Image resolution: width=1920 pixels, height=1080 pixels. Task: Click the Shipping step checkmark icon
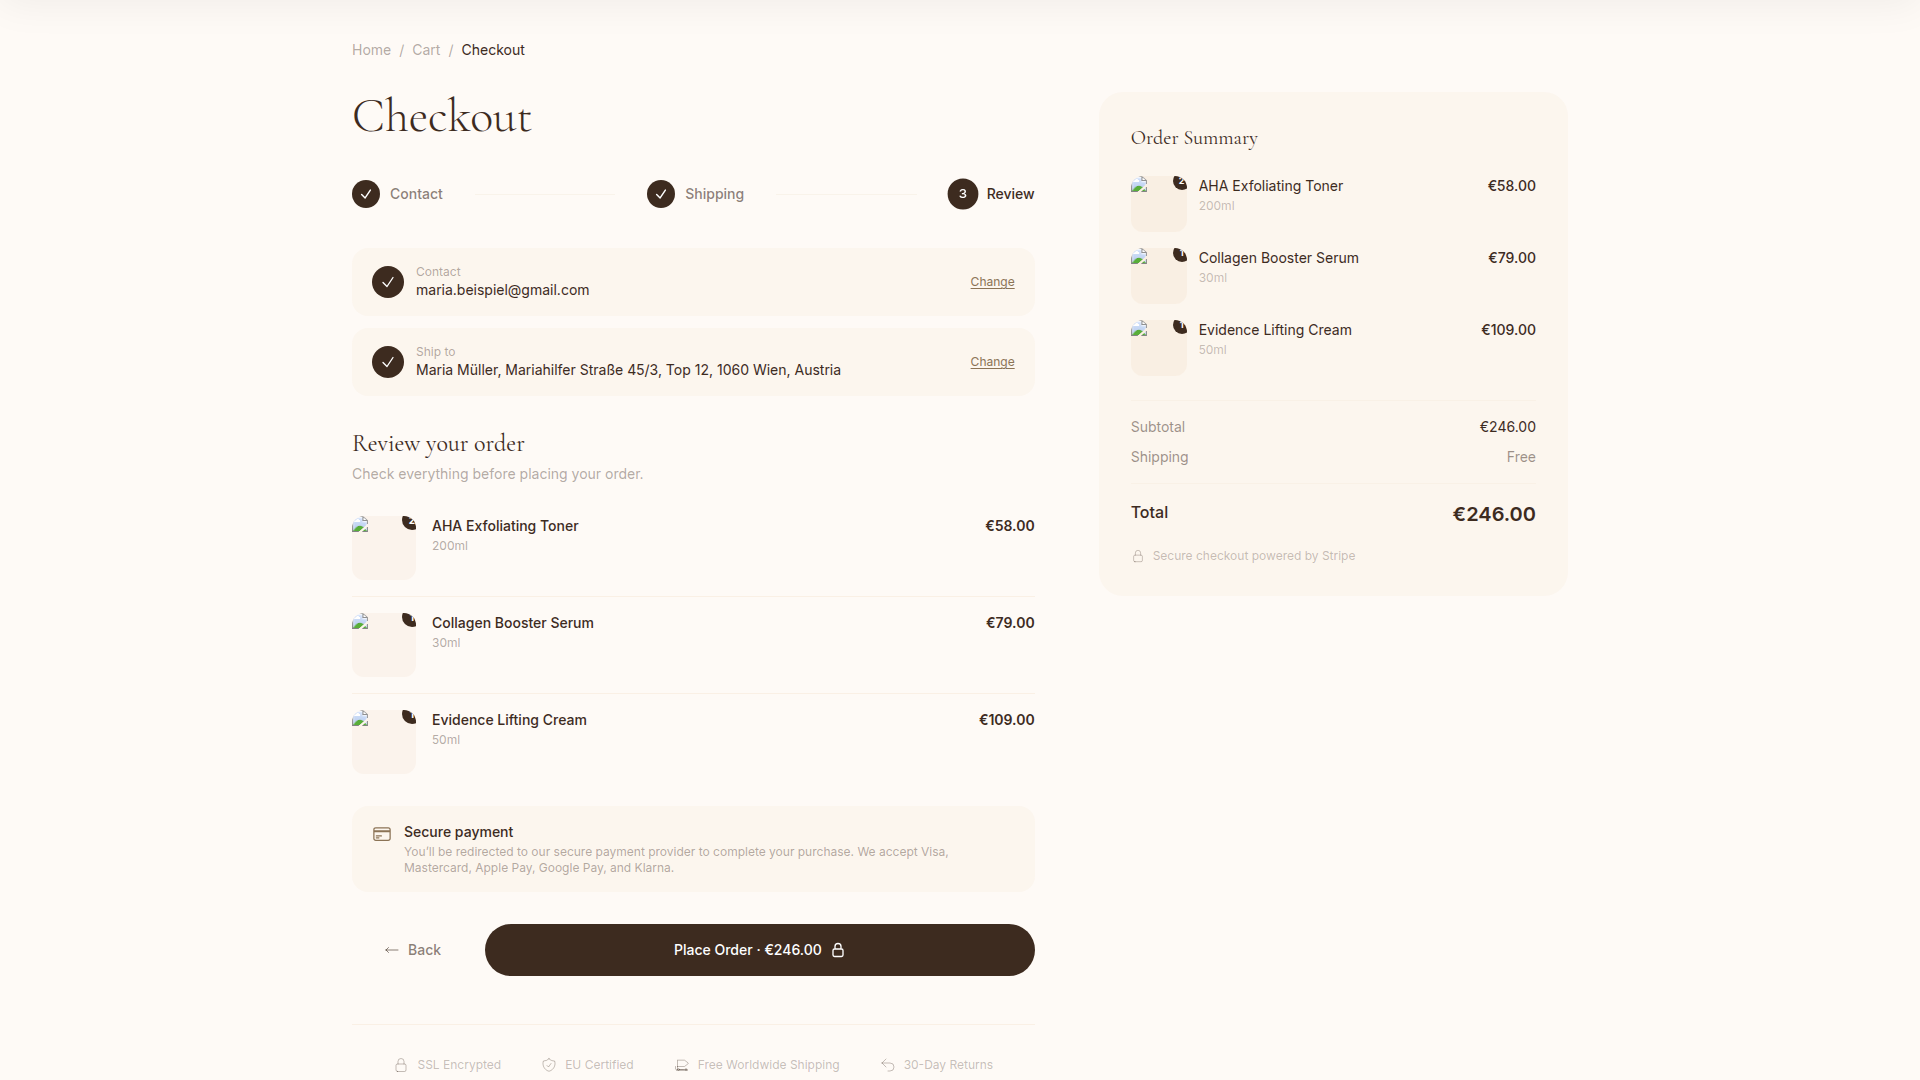(661, 194)
